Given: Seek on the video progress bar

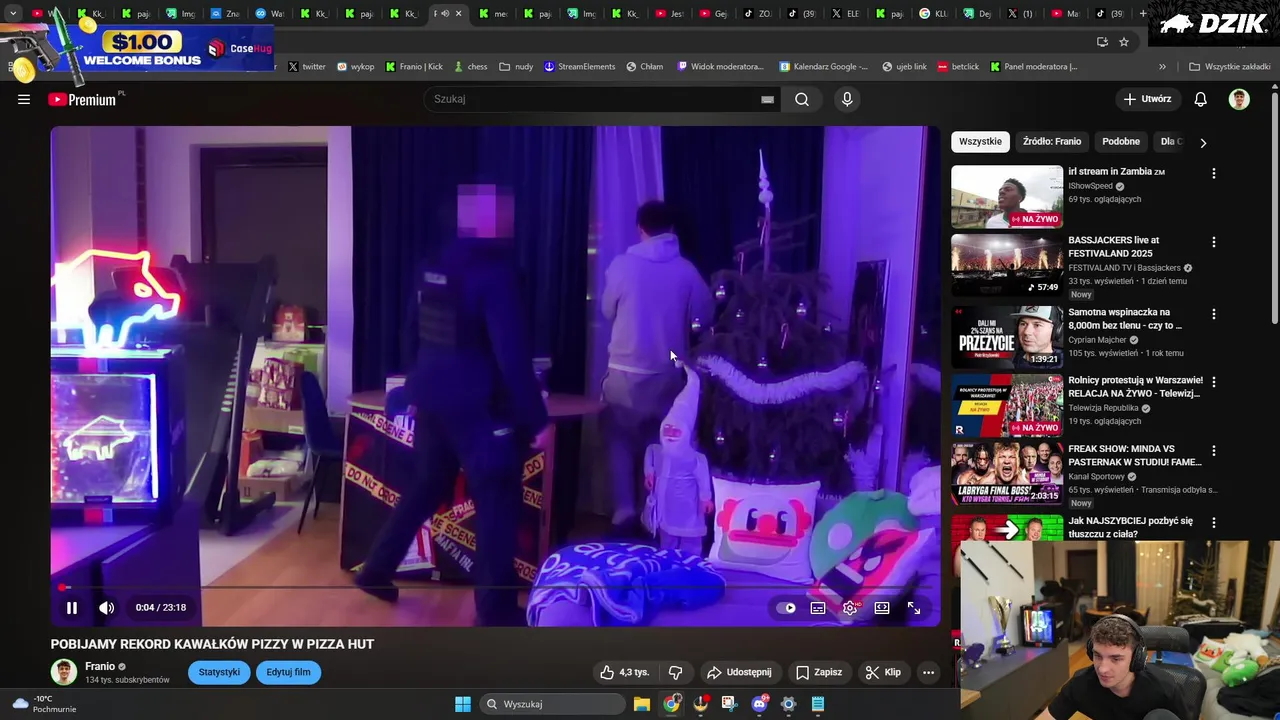Looking at the screenshot, I should pyautogui.click(x=495, y=587).
